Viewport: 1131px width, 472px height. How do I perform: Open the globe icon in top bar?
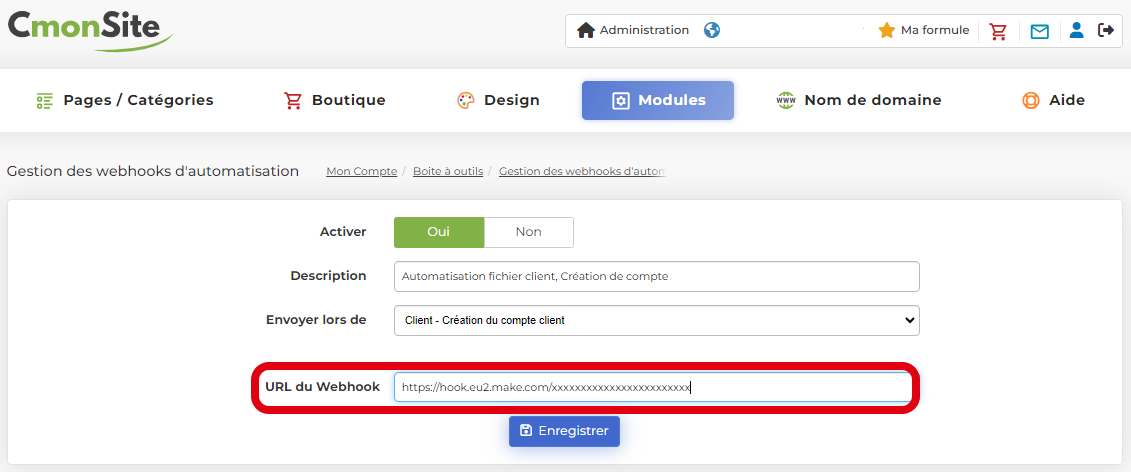tap(712, 30)
